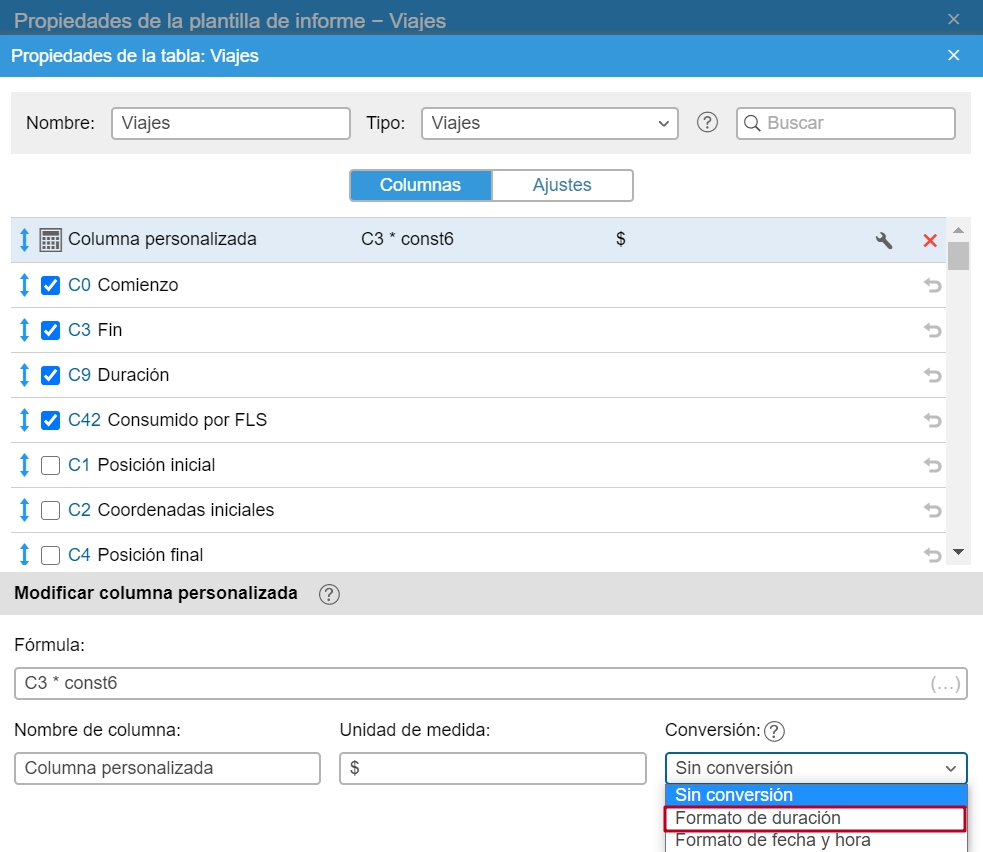Viewport: 983px width, 852px height.
Task: Uncheck the C0 Comienzo checkbox
Action: point(50,285)
